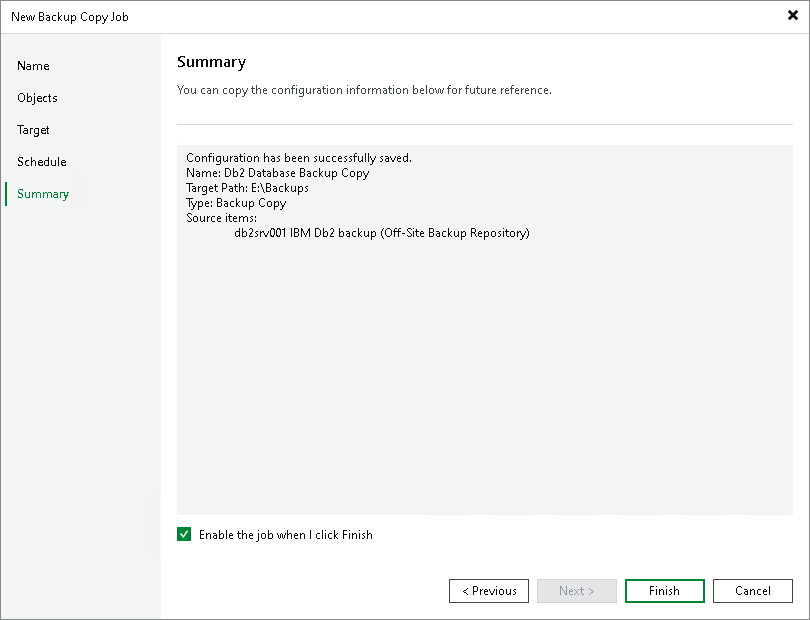Image resolution: width=810 pixels, height=620 pixels.
Task: Click the disabled Next button
Action: click(576, 590)
